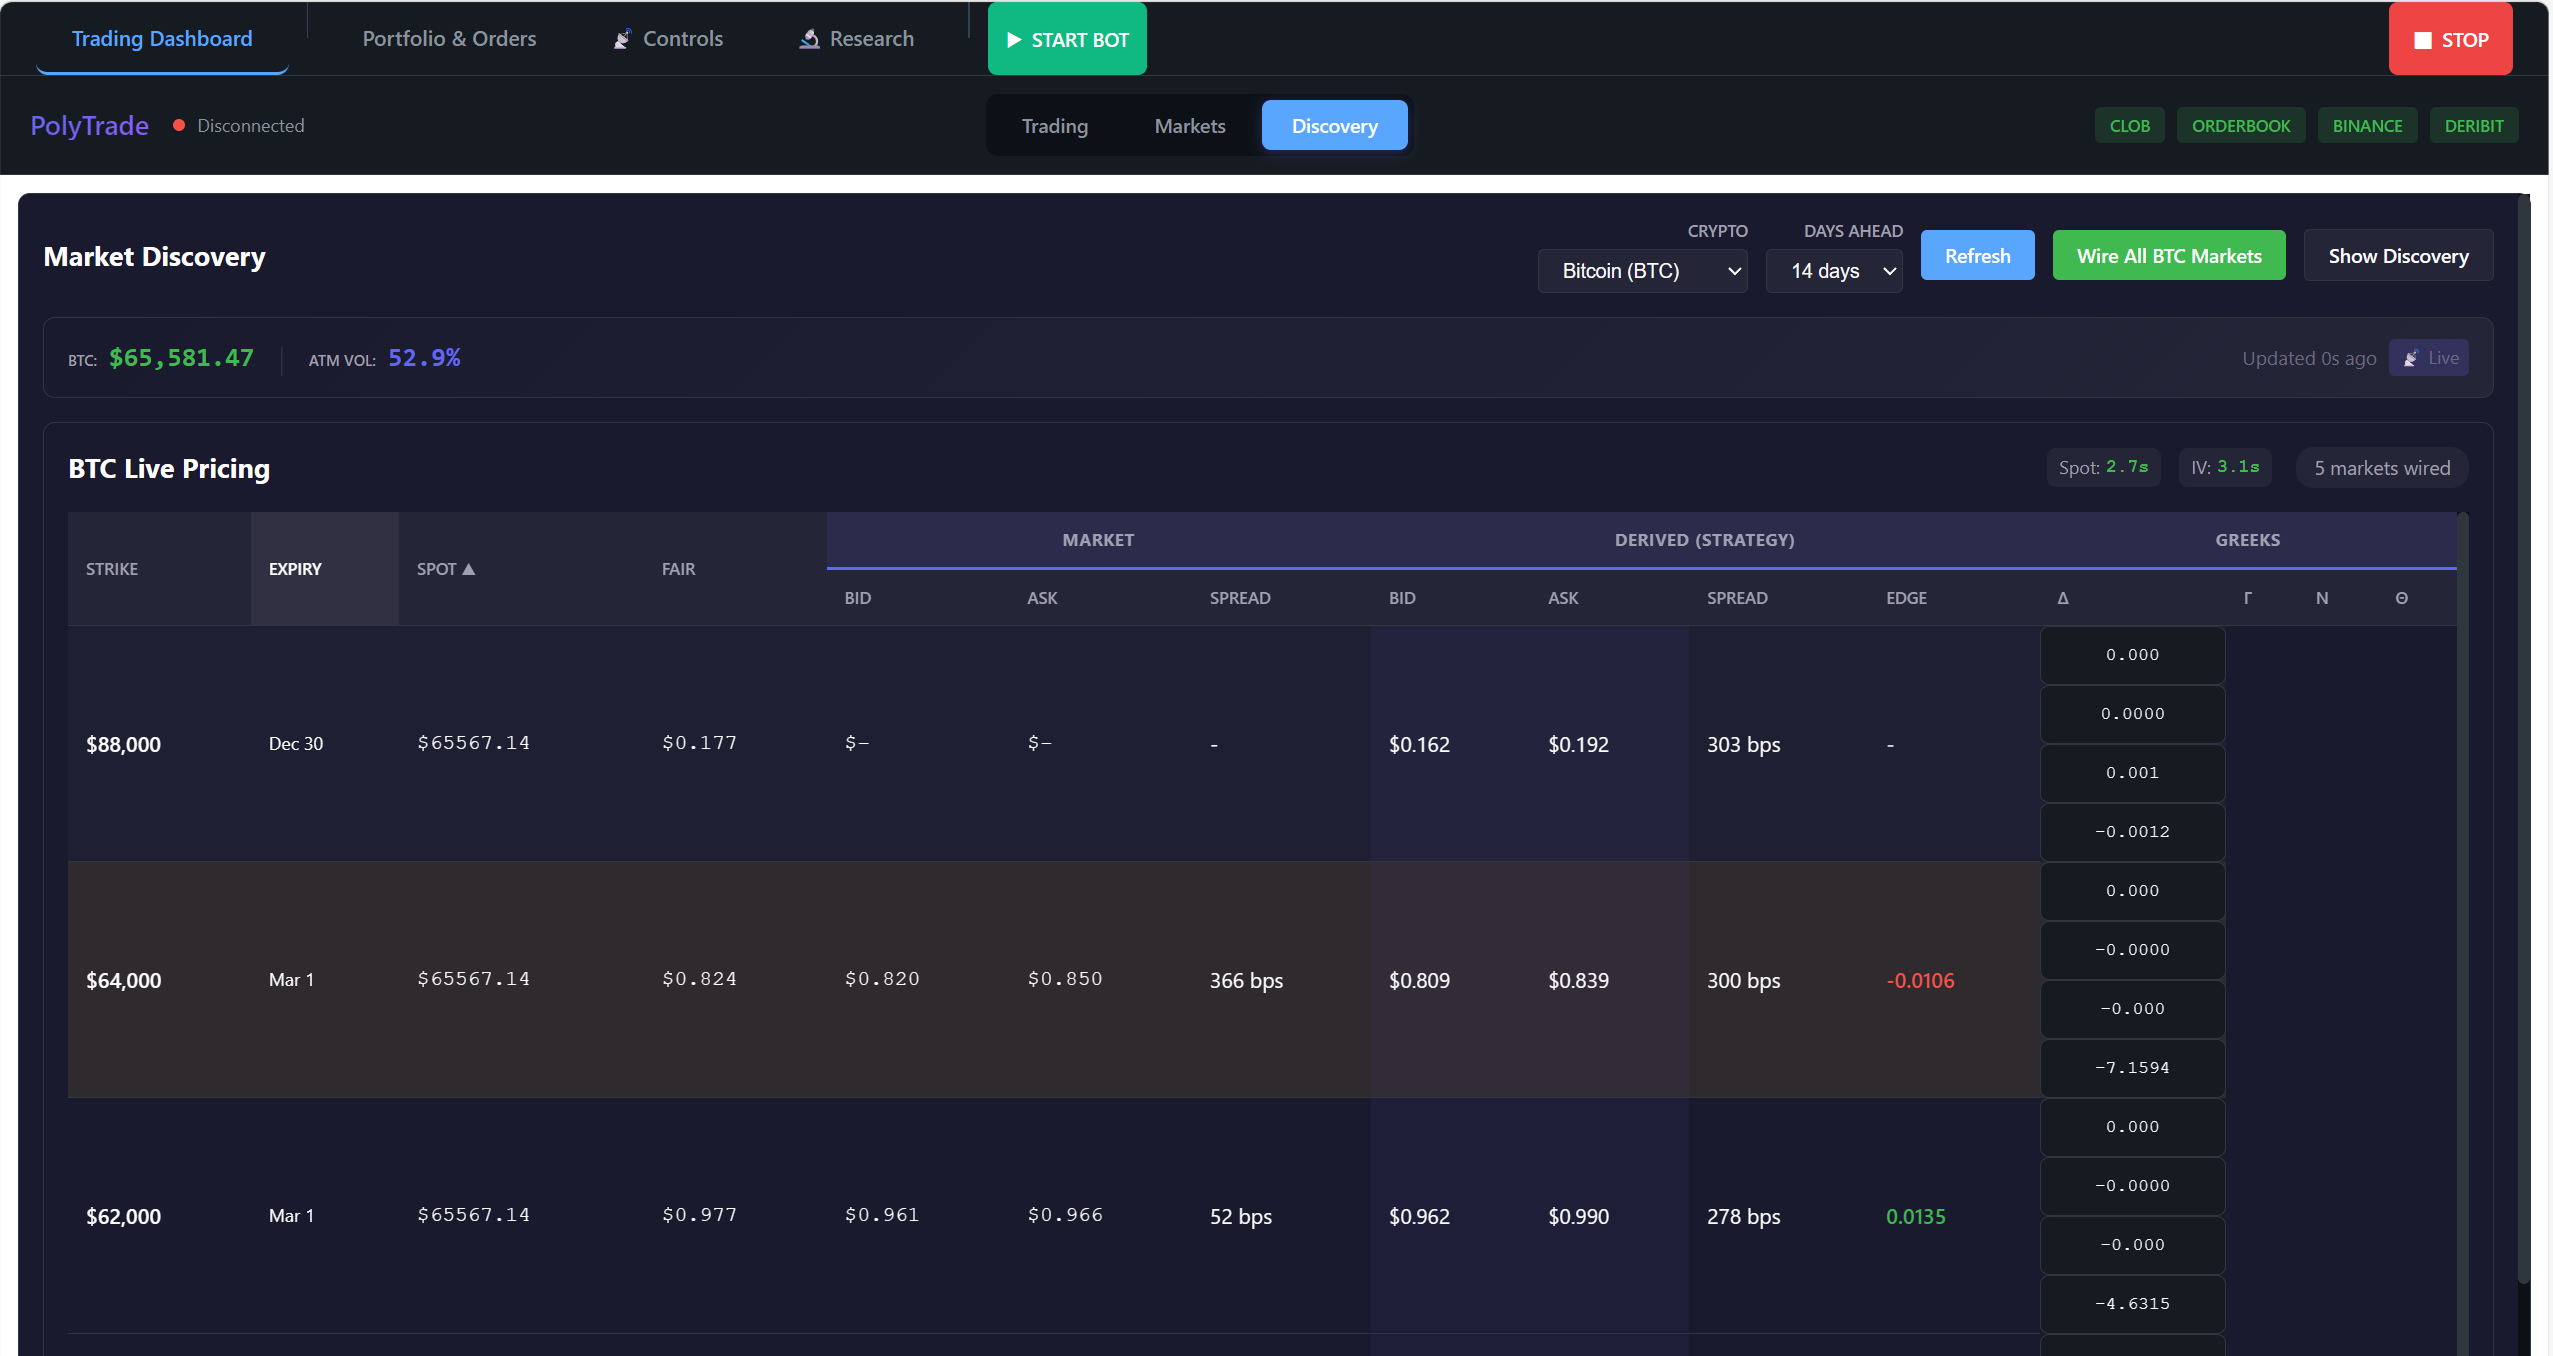Select the Discovery sub-tab

pyautogui.click(x=1335, y=126)
